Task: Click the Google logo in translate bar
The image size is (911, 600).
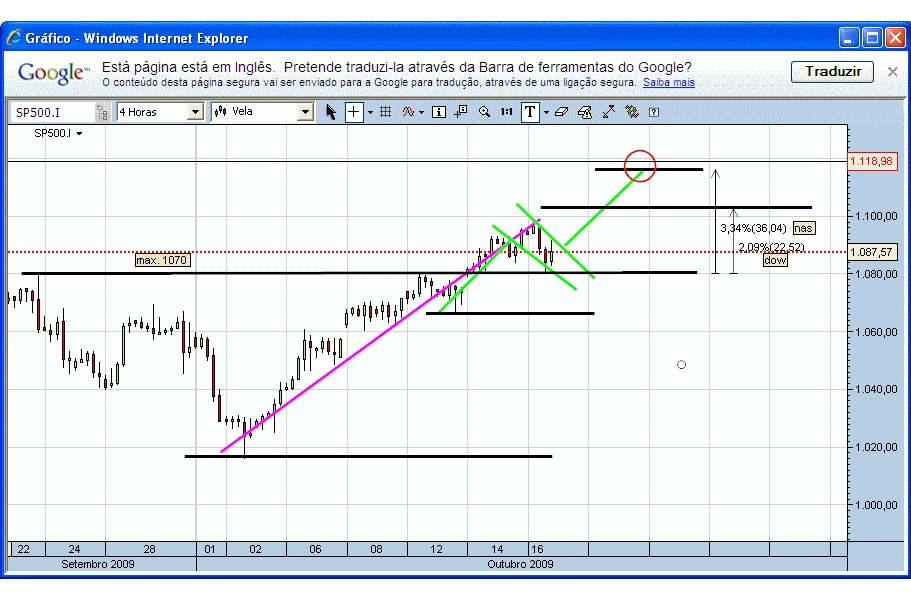Action: click(x=53, y=73)
